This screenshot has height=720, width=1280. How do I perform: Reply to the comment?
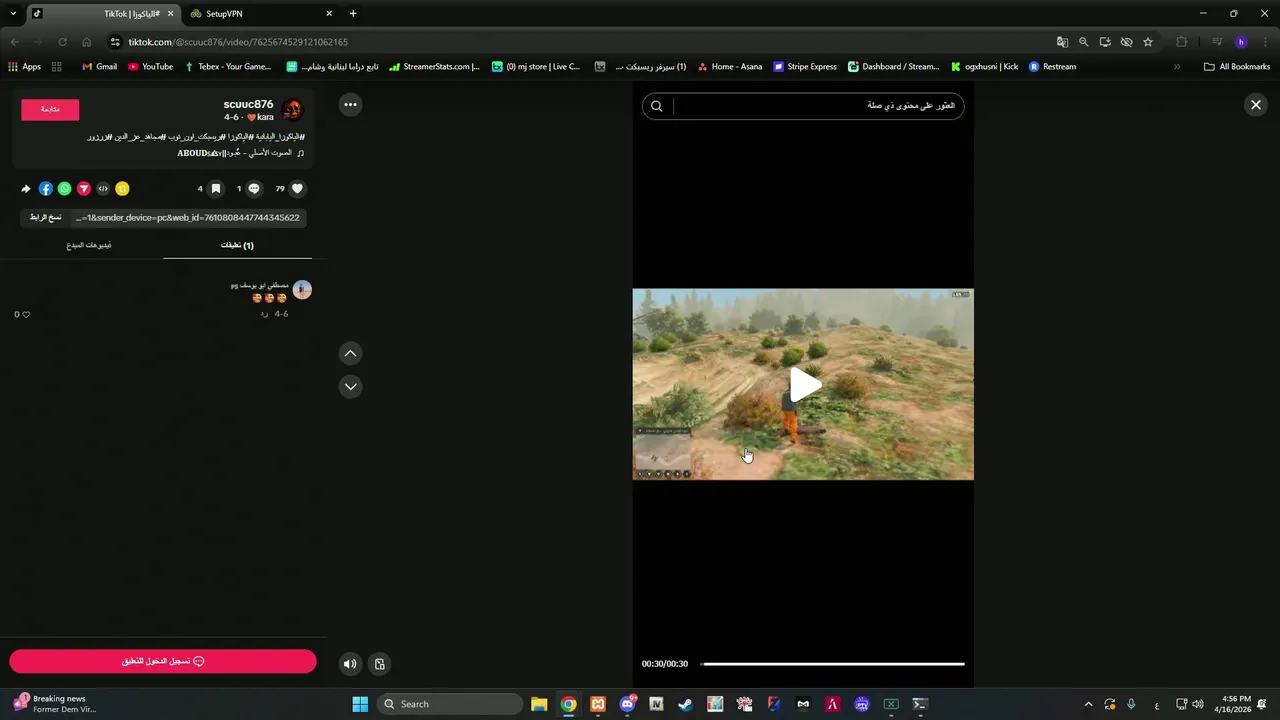pos(264,314)
